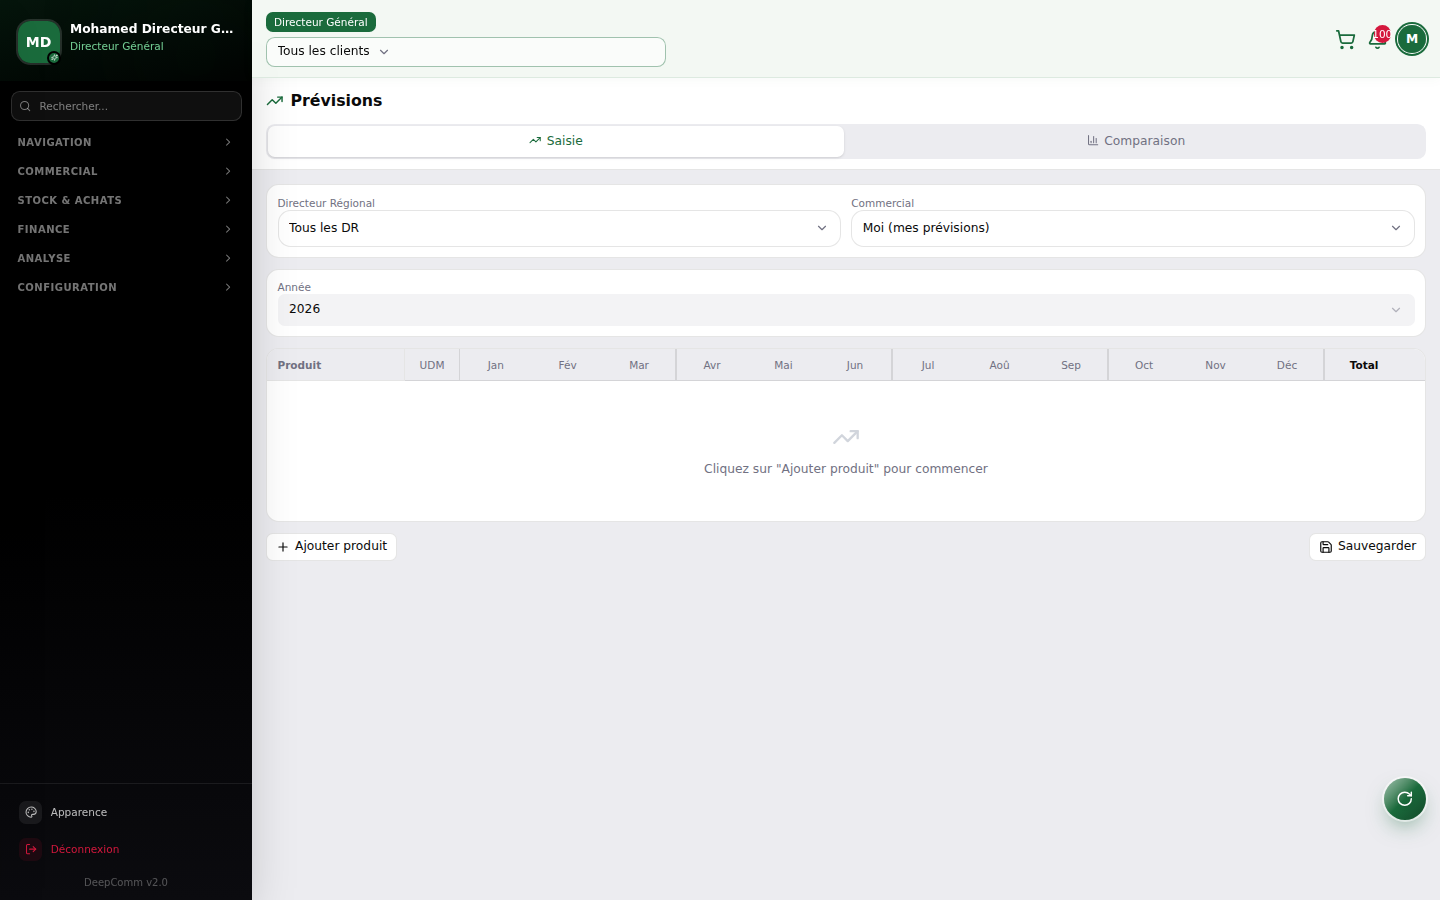Viewport: 1440px width, 900px height.
Task: Focus the Rechercher search field
Action: pos(126,106)
